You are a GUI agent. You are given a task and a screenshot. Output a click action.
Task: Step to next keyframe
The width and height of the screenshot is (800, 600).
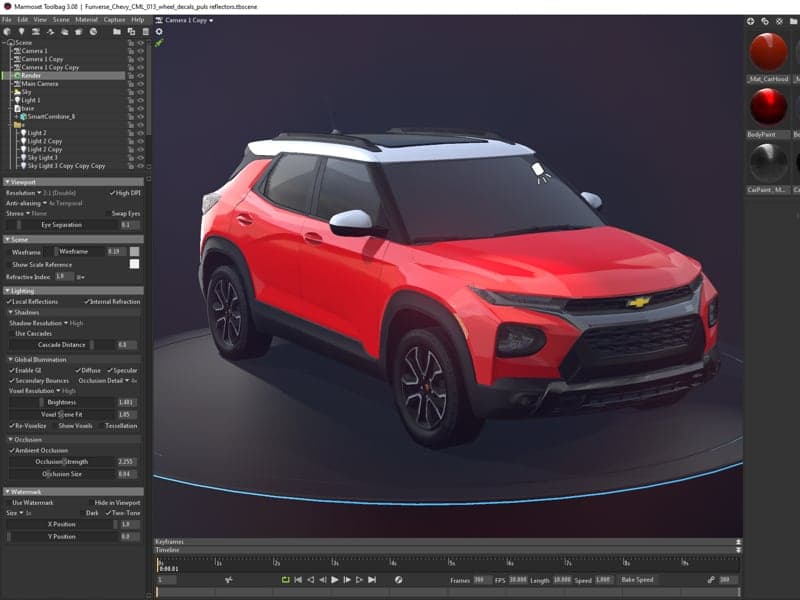click(x=359, y=580)
